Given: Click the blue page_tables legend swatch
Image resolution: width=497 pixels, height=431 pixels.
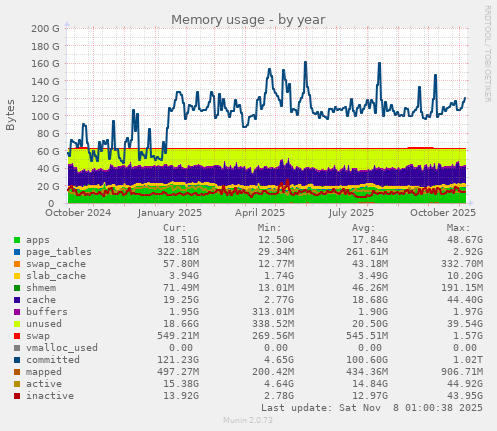Looking at the screenshot, I should coord(17,252).
